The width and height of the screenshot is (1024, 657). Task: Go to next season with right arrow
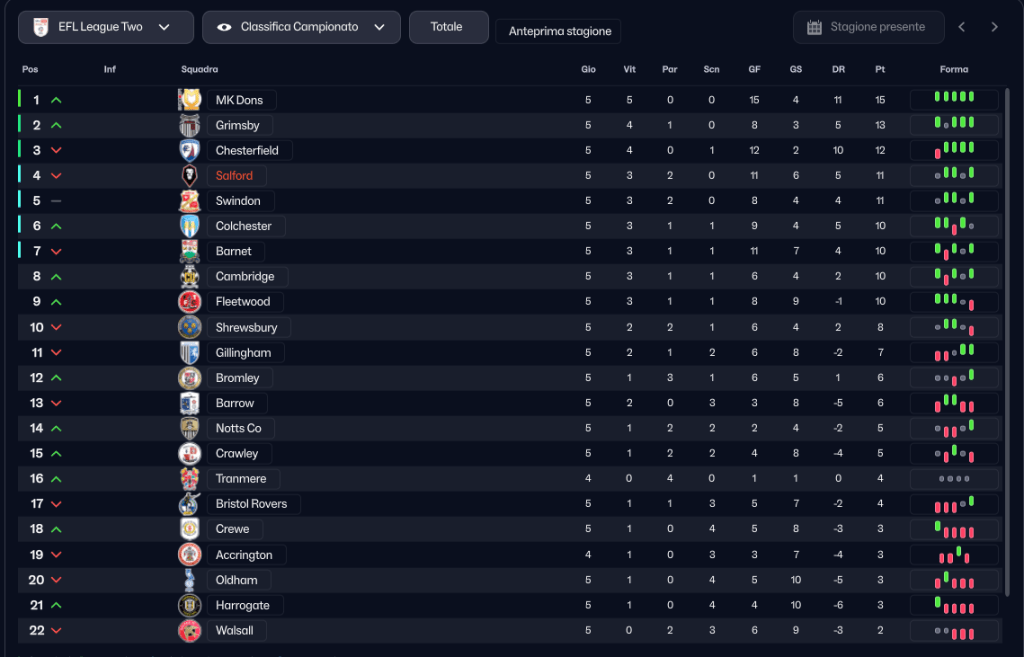(994, 27)
